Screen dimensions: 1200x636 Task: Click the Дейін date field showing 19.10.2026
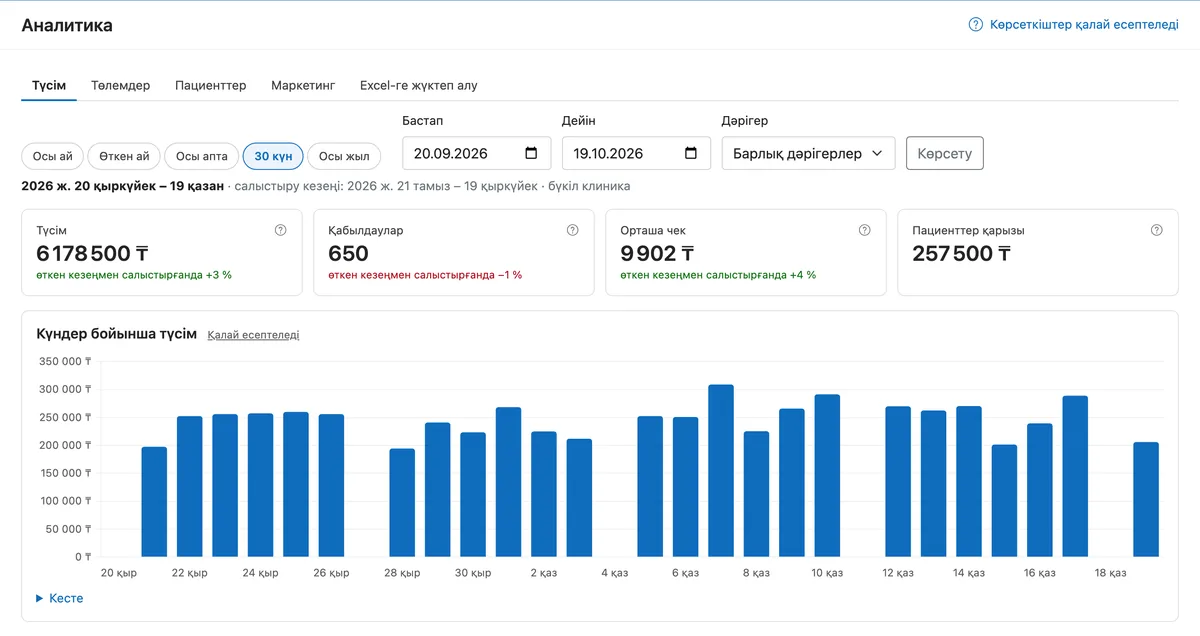636,153
